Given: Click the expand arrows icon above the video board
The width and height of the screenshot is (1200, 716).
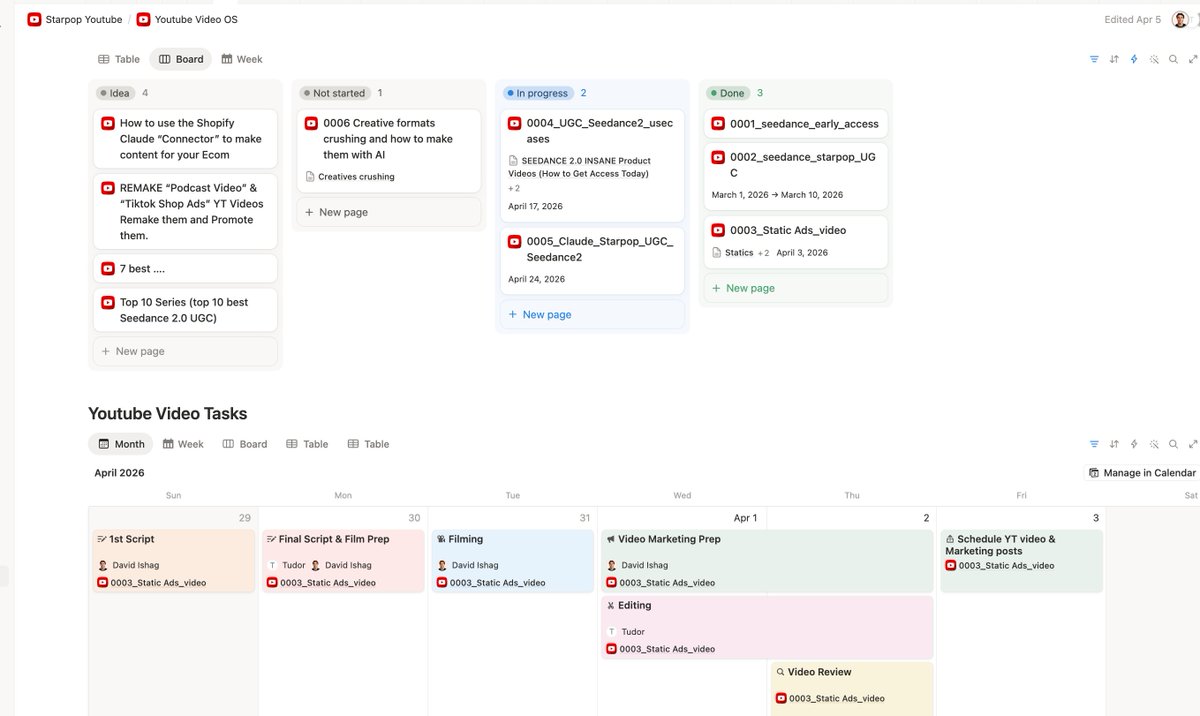Looking at the screenshot, I should tap(1193, 59).
